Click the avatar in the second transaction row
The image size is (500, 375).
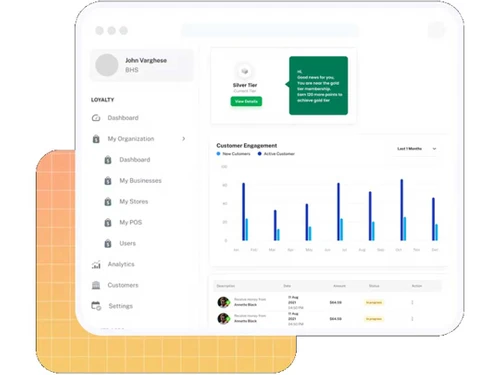point(223,319)
